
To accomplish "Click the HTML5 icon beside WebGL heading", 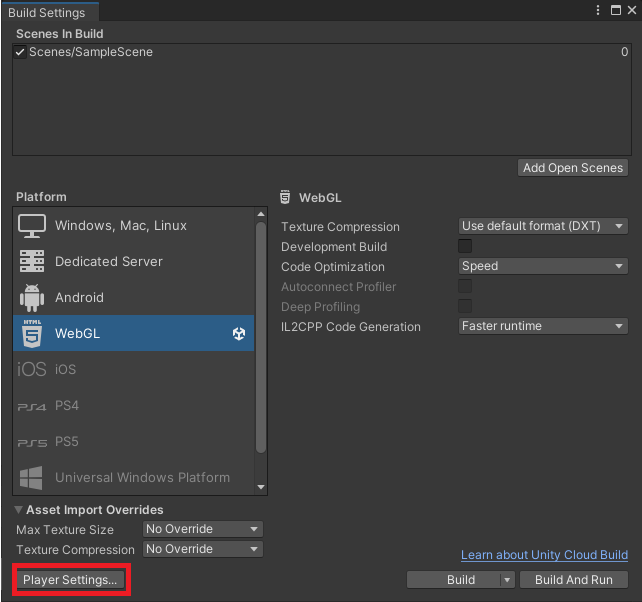I will point(285,197).
